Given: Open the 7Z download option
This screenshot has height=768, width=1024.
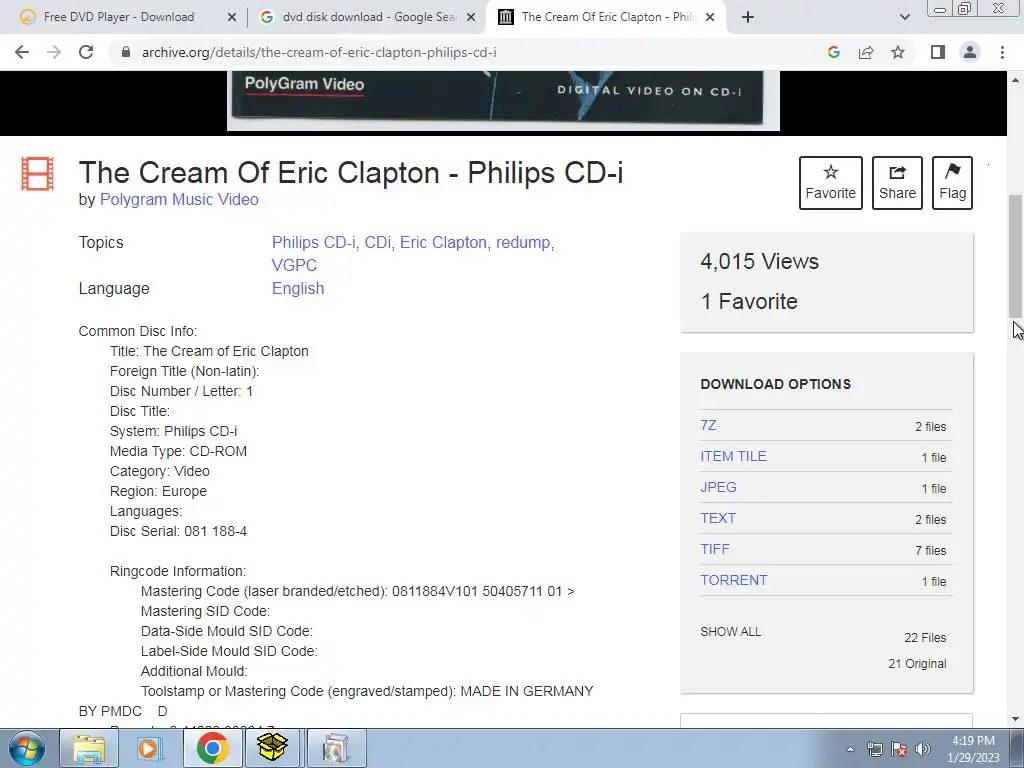Looking at the screenshot, I should (709, 425).
